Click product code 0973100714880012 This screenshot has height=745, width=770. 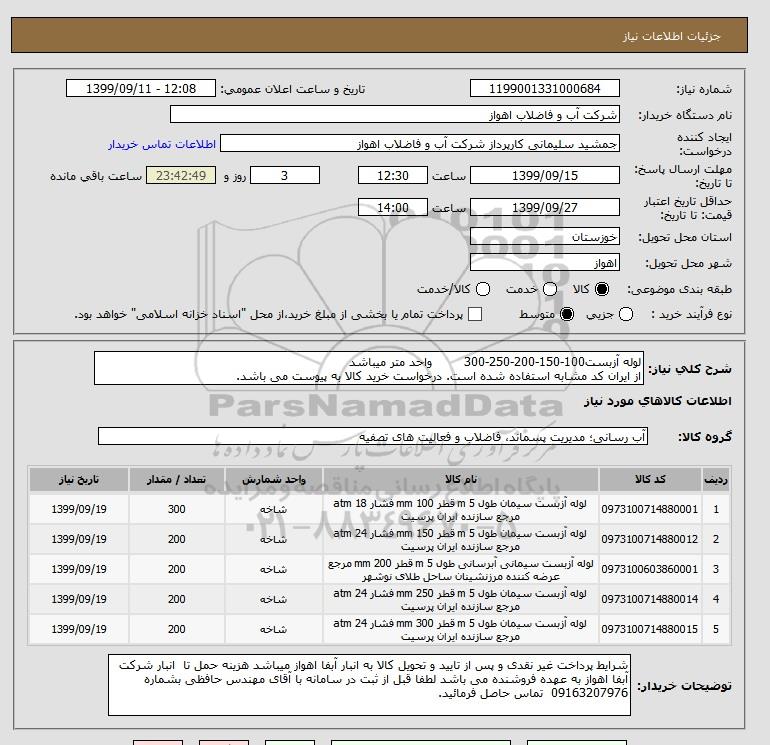(x=650, y=539)
